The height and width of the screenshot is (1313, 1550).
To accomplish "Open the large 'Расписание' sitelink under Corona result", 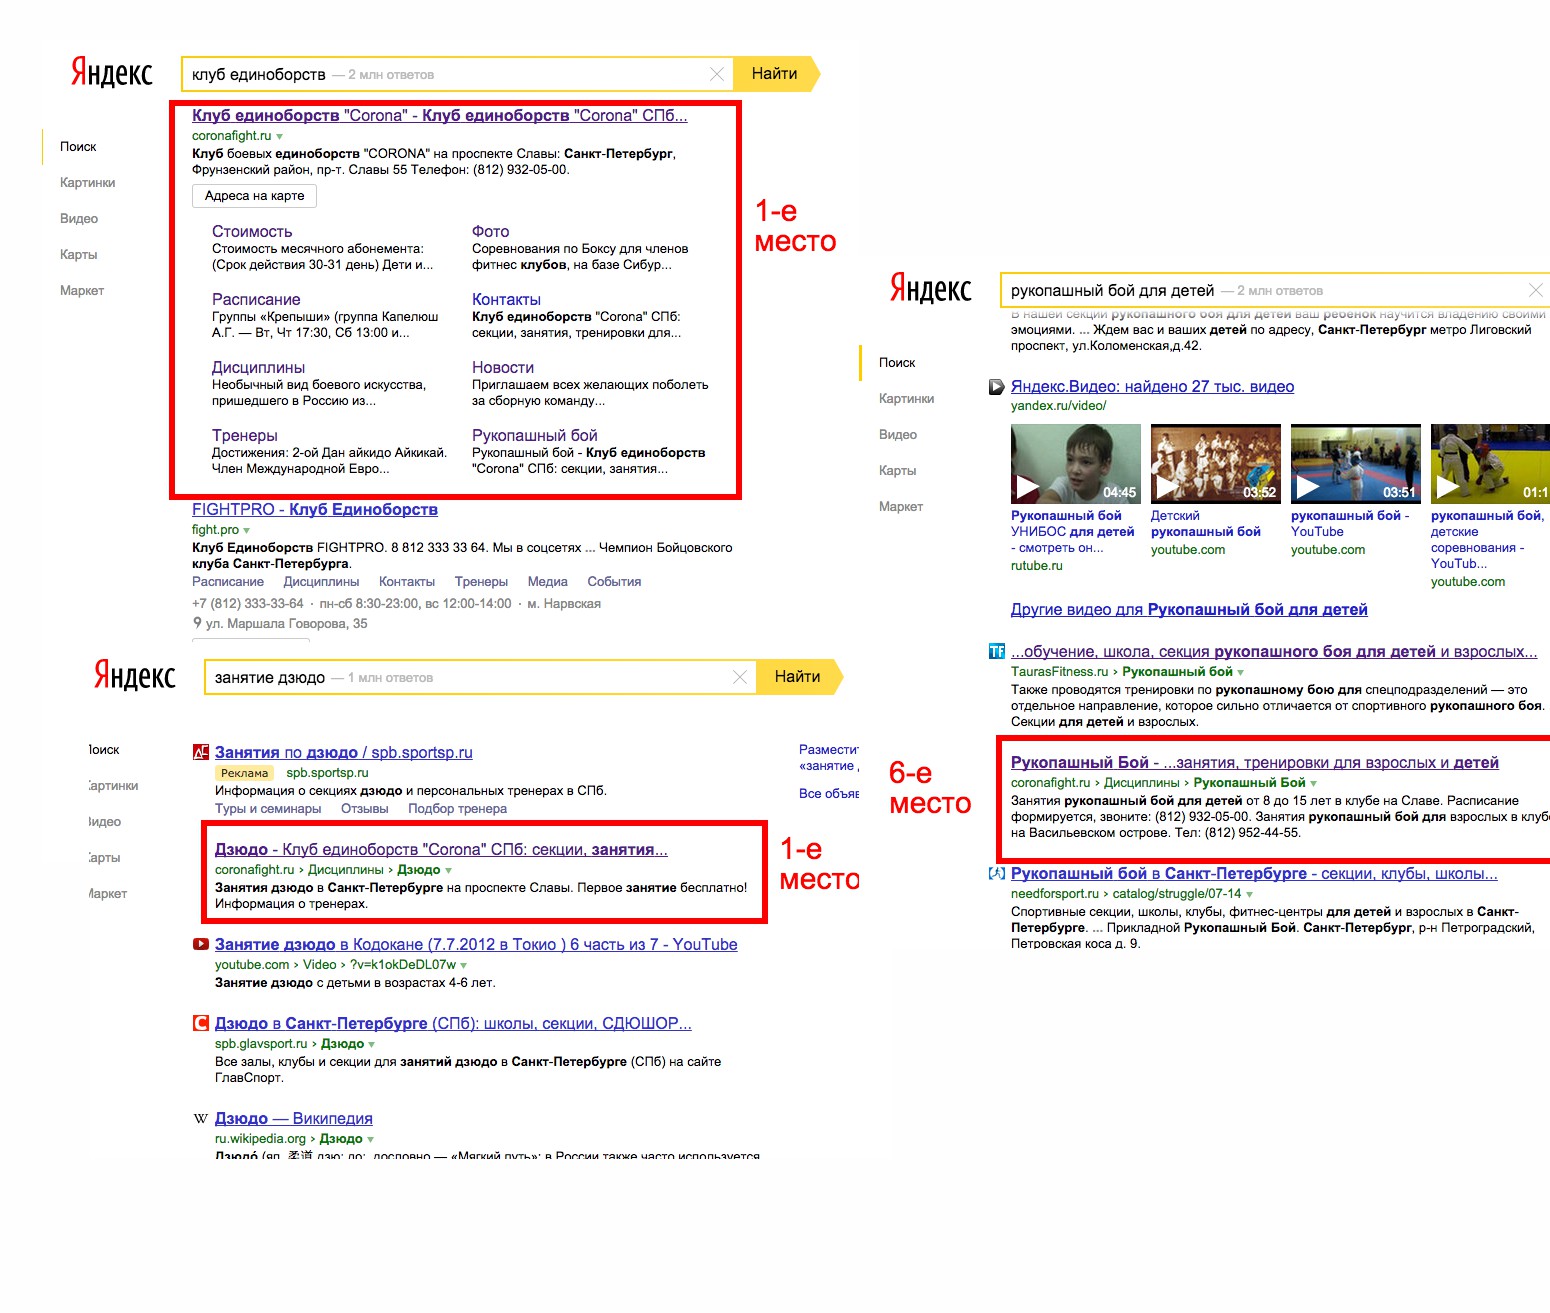I will coord(256,300).
